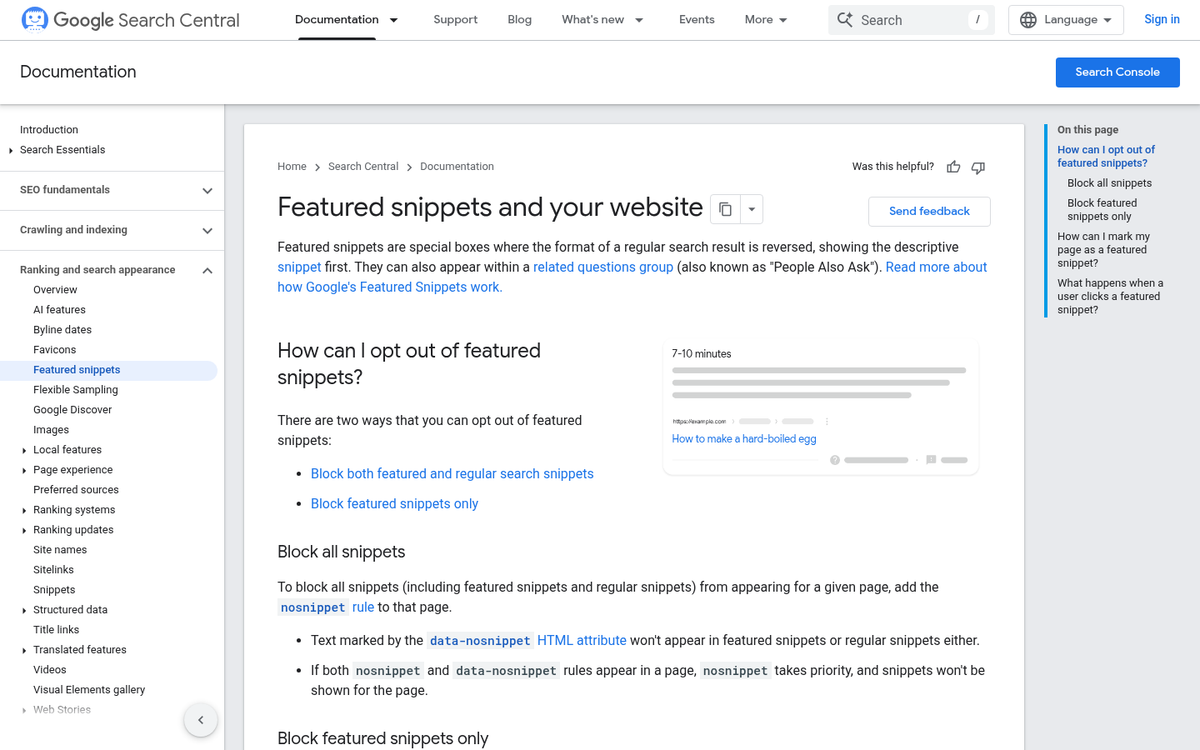This screenshot has height=750, width=1200.
Task: Copy the page title using the copy icon
Action: click(x=725, y=208)
